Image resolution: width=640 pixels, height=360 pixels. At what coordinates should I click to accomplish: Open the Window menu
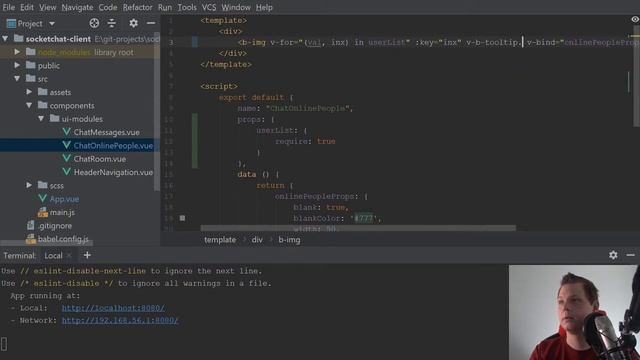236,7
